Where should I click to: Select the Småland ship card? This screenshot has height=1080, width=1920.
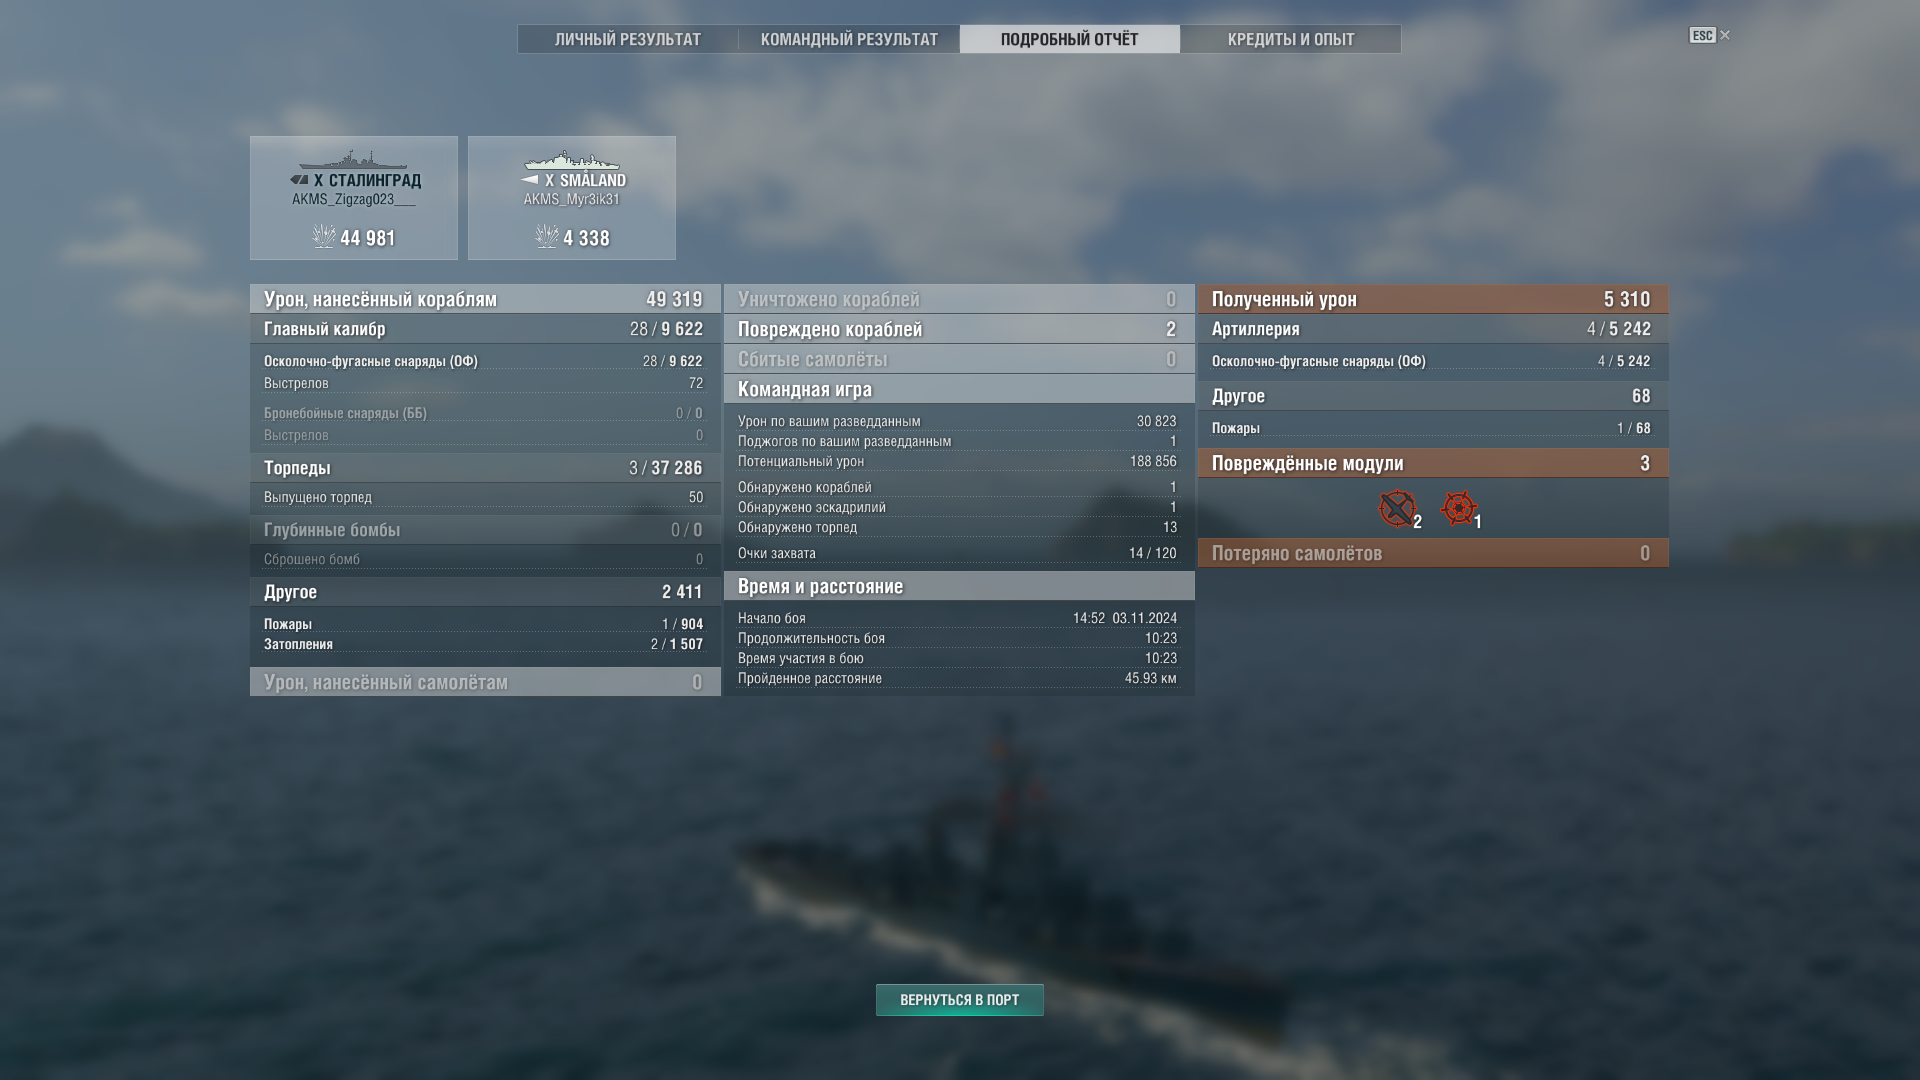(x=572, y=198)
